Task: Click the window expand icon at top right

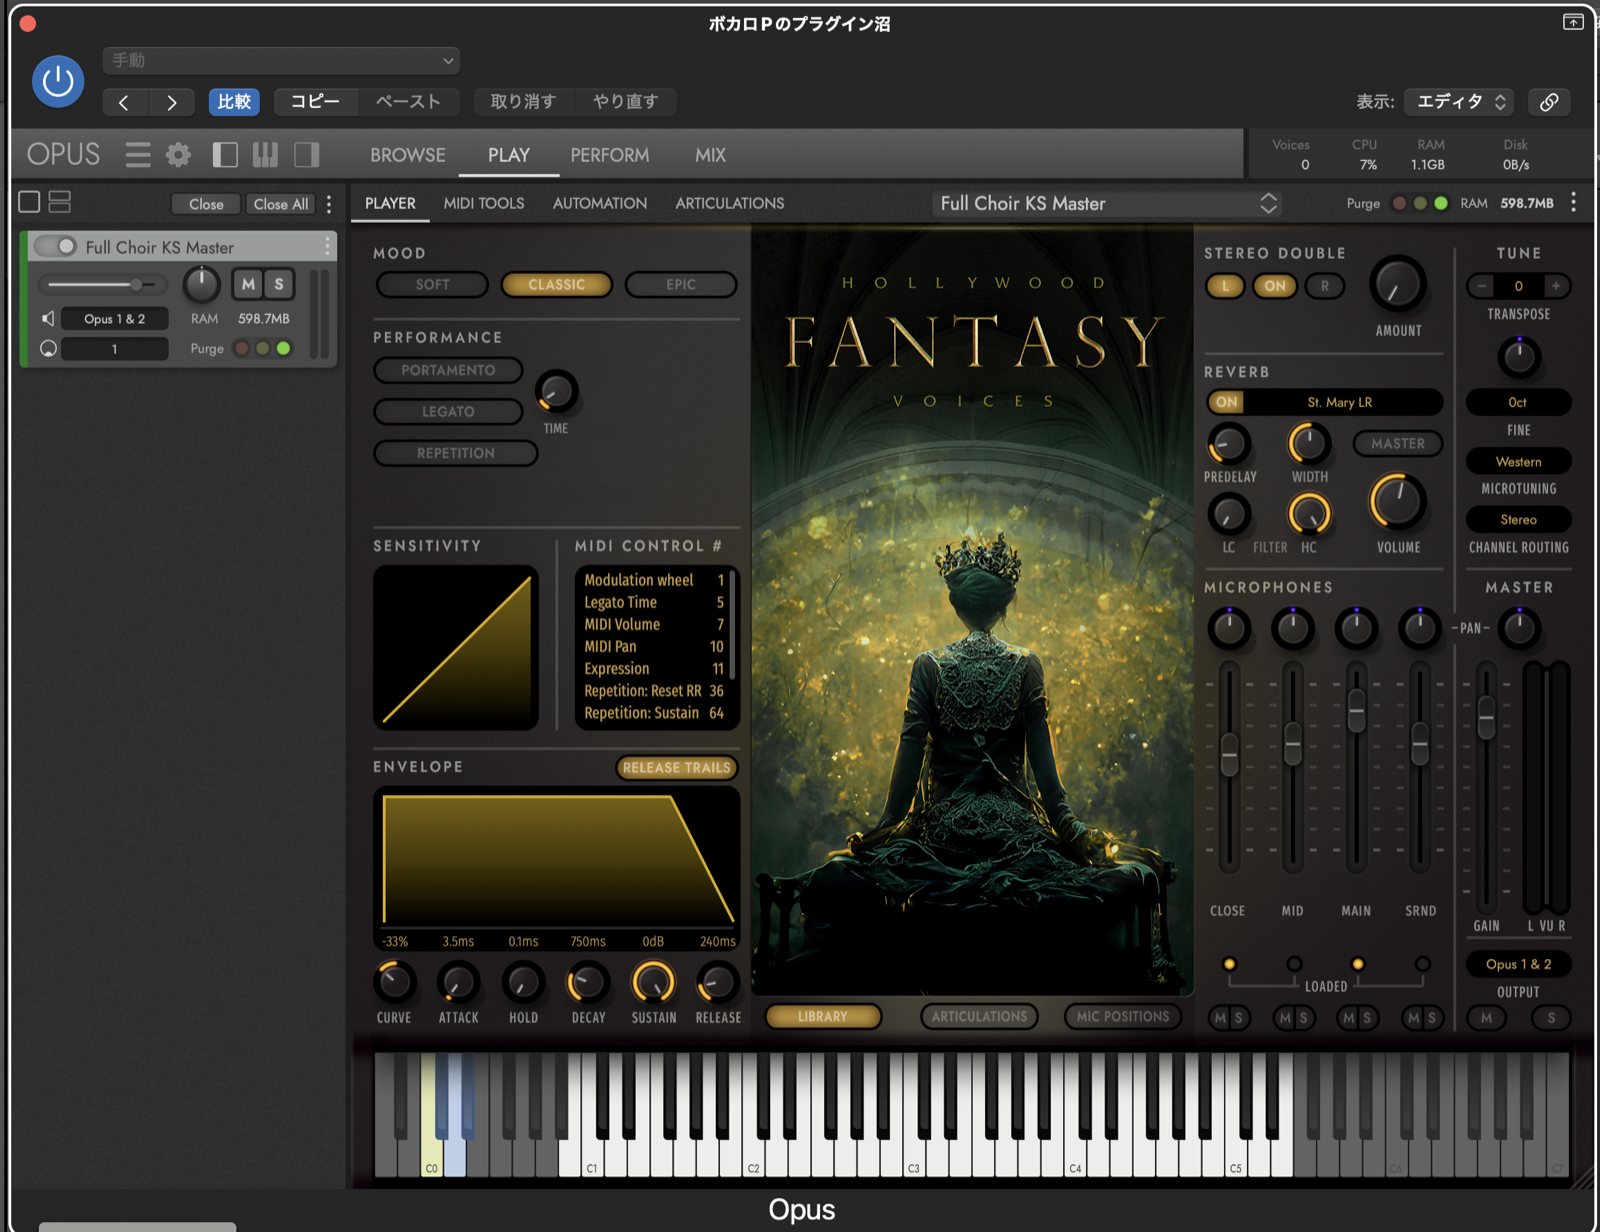Action: pos(1573,22)
